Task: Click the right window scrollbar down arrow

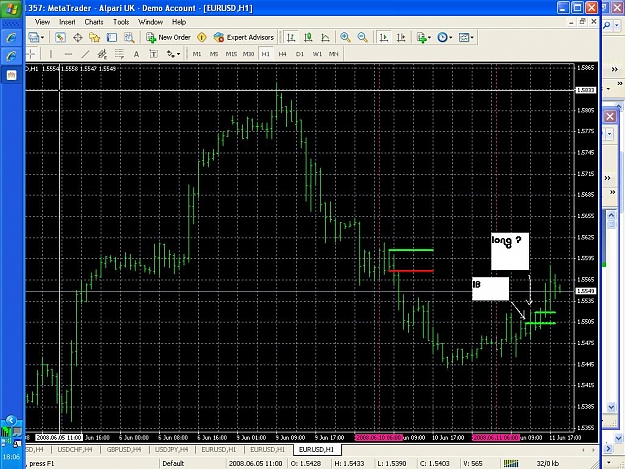Action: pos(611,407)
